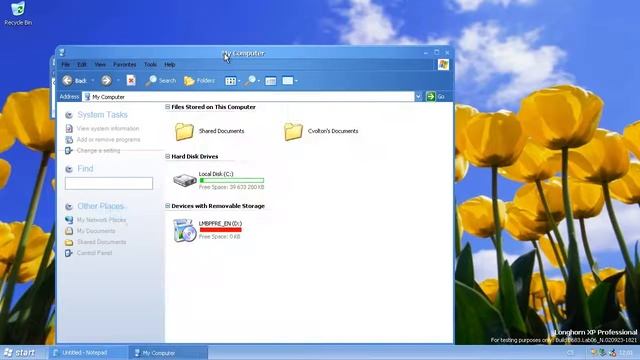Select the Local Disk (C:) drive
This screenshot has height=360, width=640.
tap(219, 180)
